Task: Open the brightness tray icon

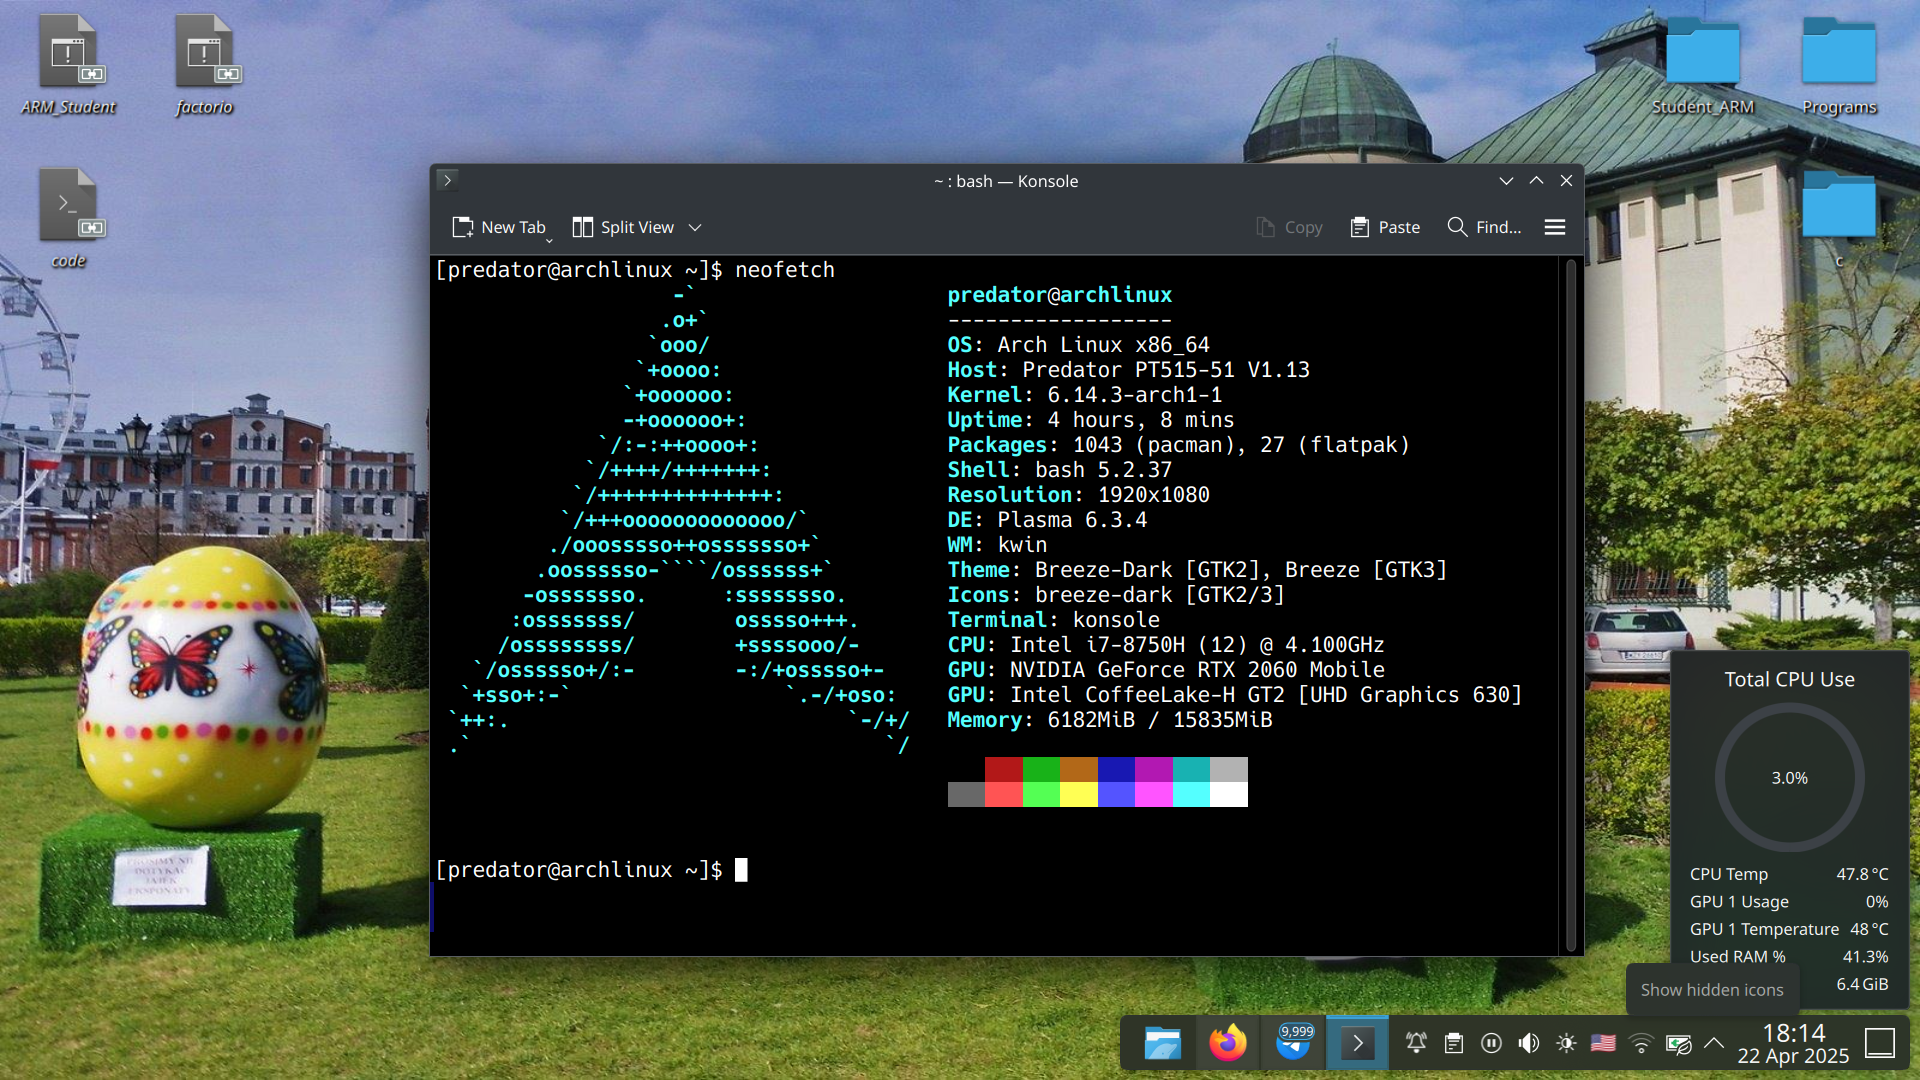Action: [1566, 1043]
